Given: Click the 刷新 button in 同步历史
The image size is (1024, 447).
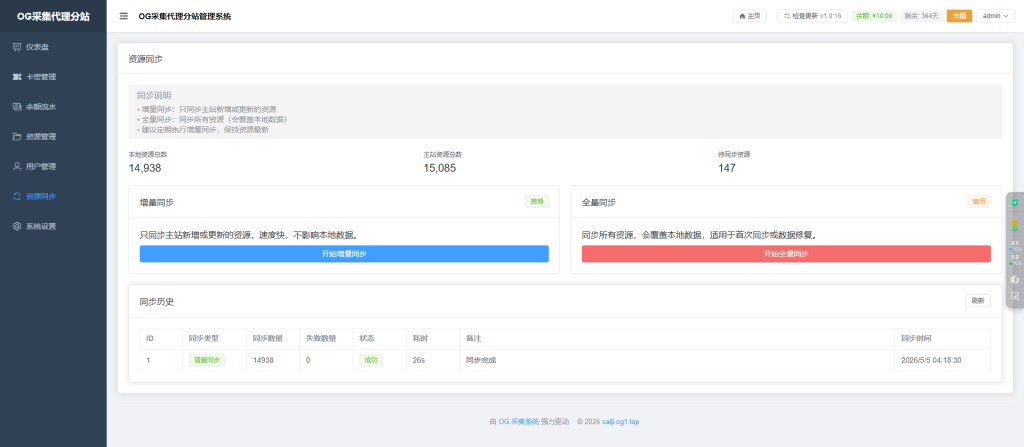Looking at the screenshot, I should point(978,301).
